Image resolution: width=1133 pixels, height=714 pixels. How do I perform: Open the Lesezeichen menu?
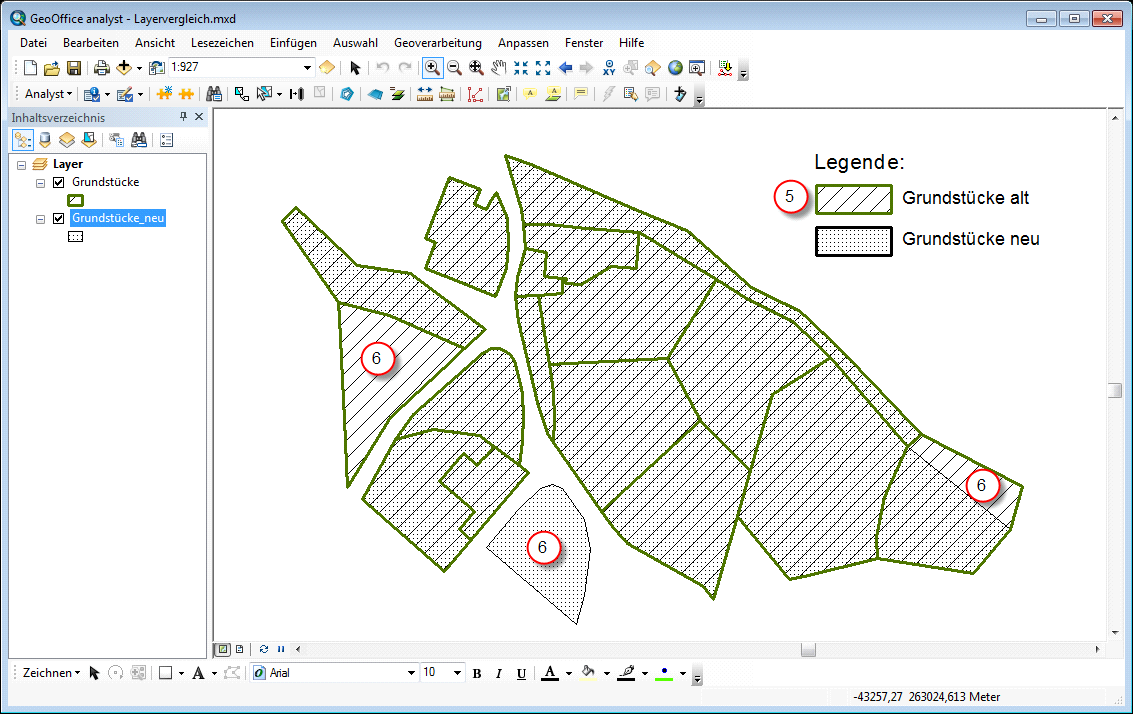click(x=222, y=43)
